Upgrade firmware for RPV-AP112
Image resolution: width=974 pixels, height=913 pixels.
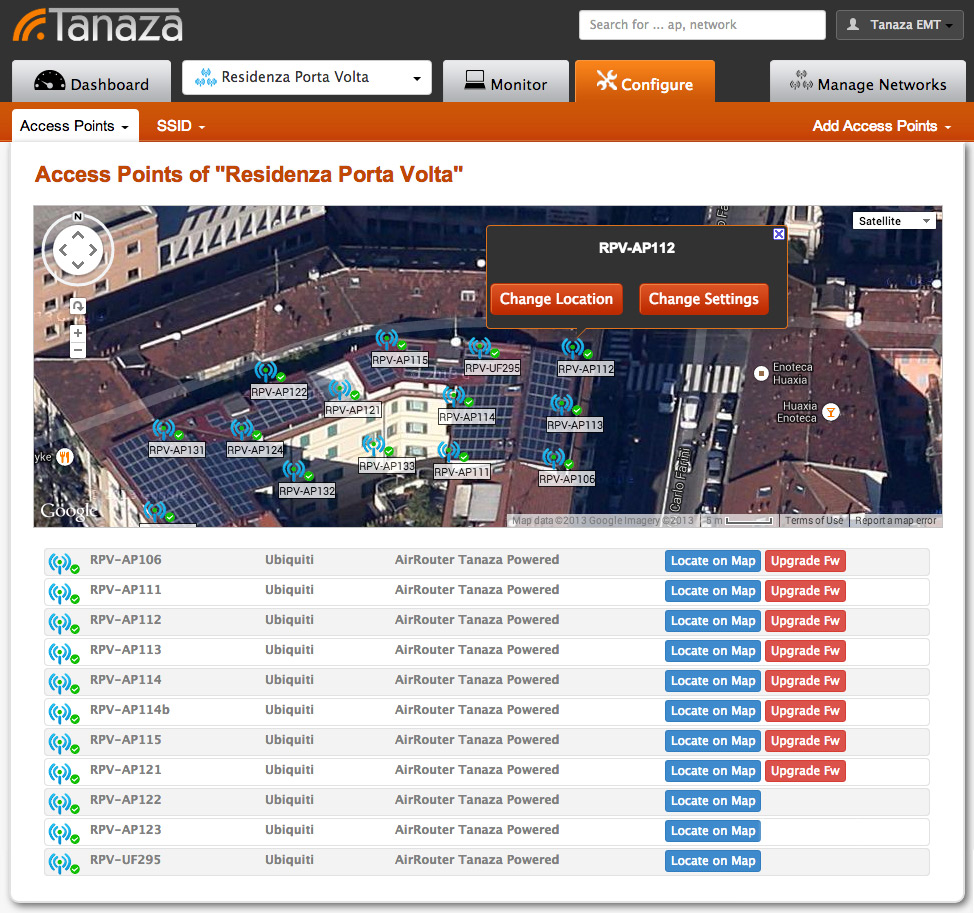click(805, 621)
